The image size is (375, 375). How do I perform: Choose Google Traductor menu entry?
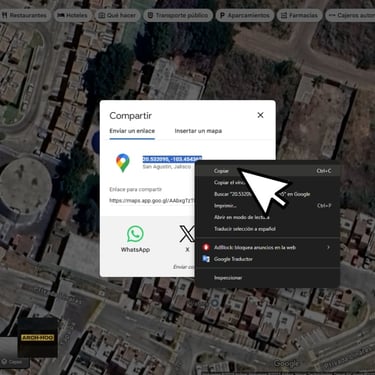(x=267, y=259)
